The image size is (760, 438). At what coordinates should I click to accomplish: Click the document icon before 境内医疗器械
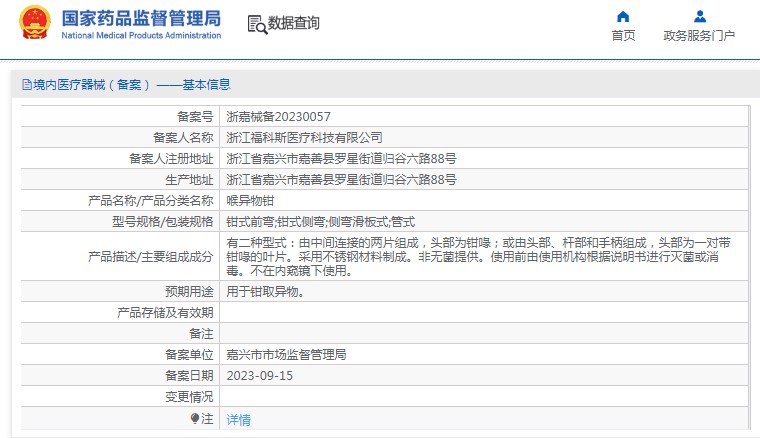pos(27,85)
